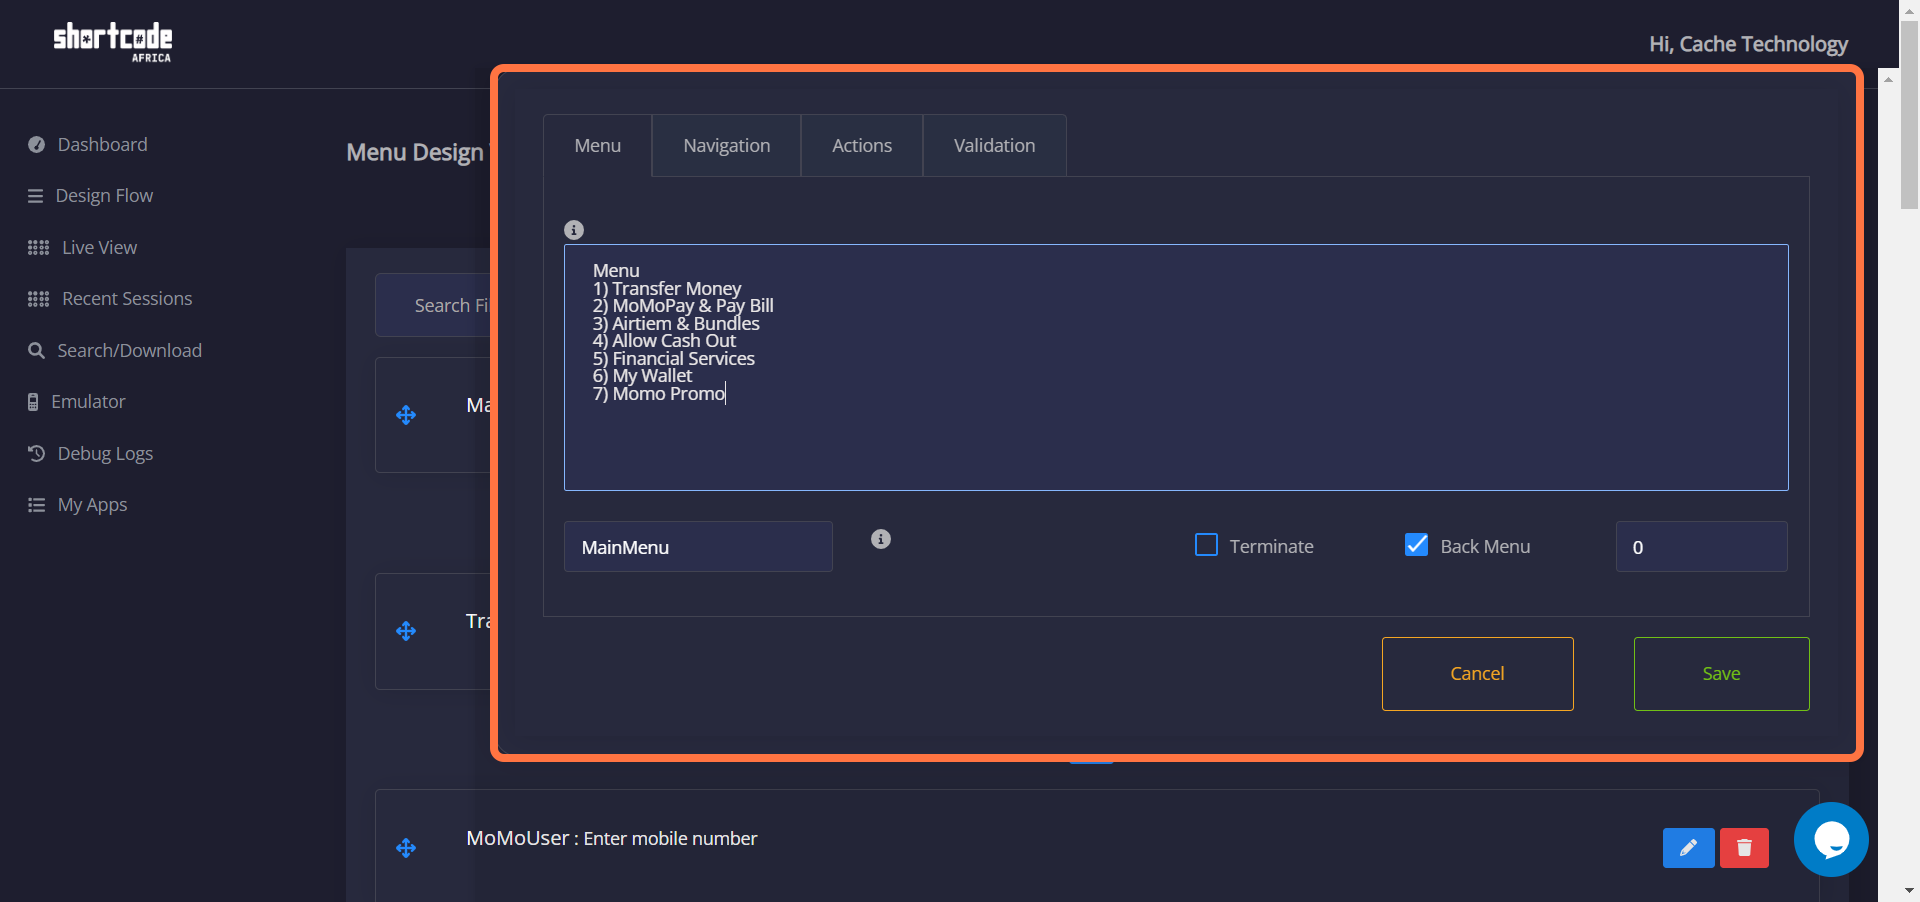Click the move handle icon beside Tra row
Image resolution: width=1920 pixels, height=902 pixels.
point(406,631)
